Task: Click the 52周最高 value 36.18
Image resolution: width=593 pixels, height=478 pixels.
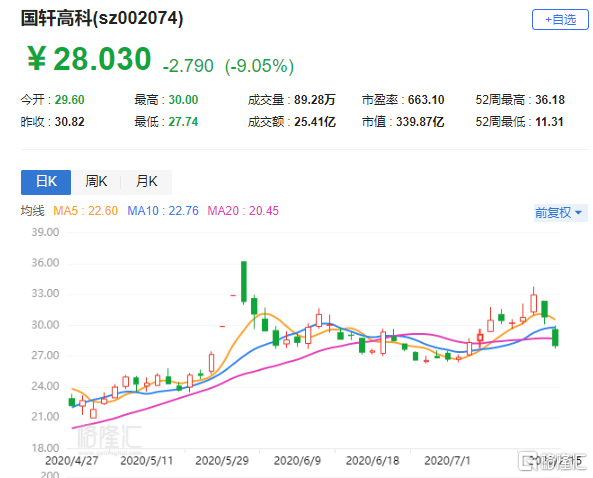Action: coord(550,100)
